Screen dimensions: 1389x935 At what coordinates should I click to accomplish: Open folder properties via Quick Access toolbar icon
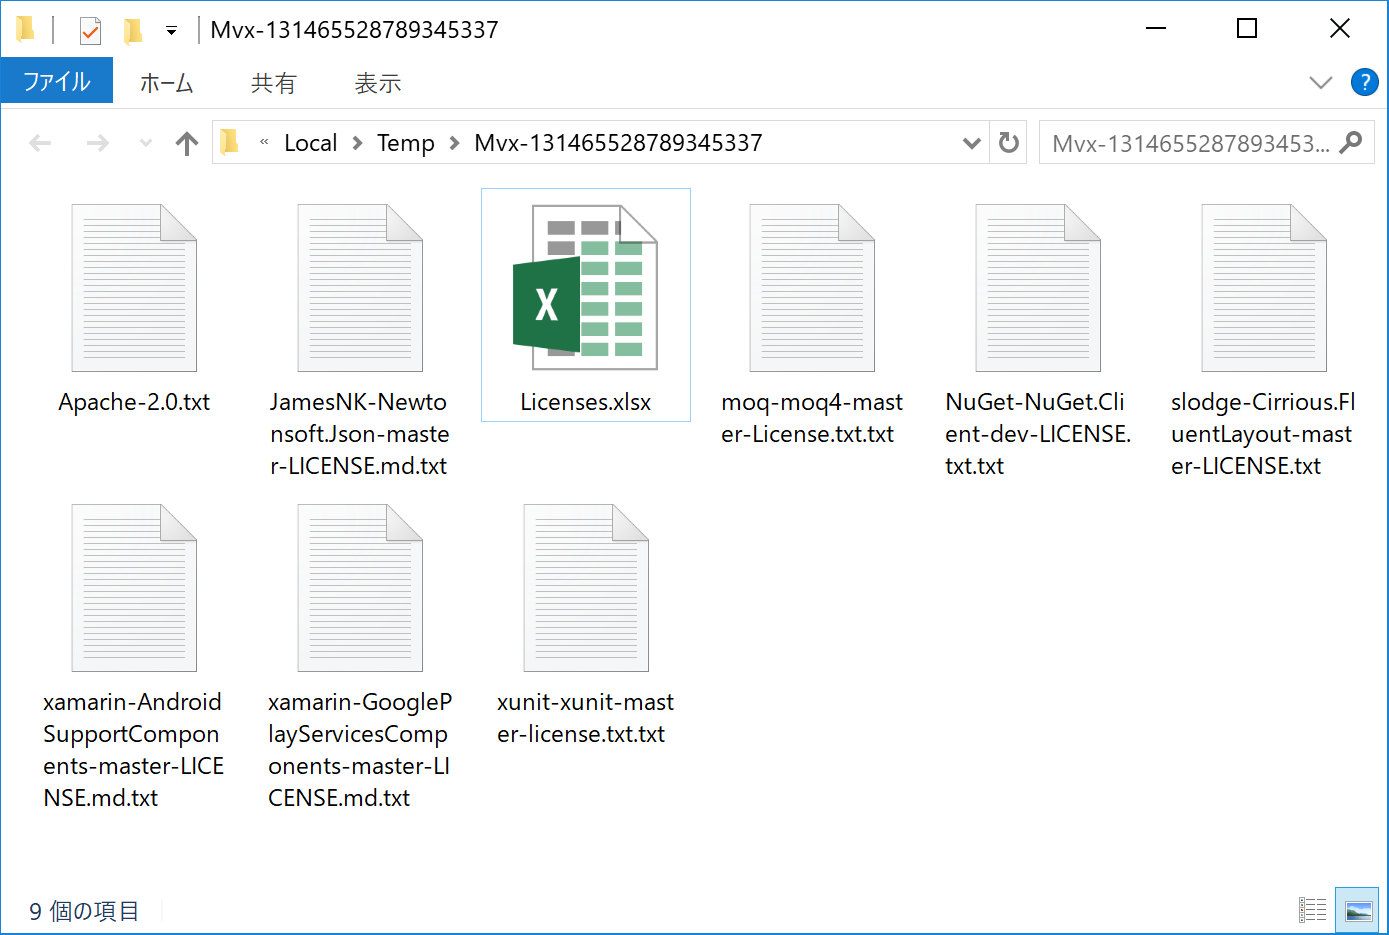click(x=90, y=29)
